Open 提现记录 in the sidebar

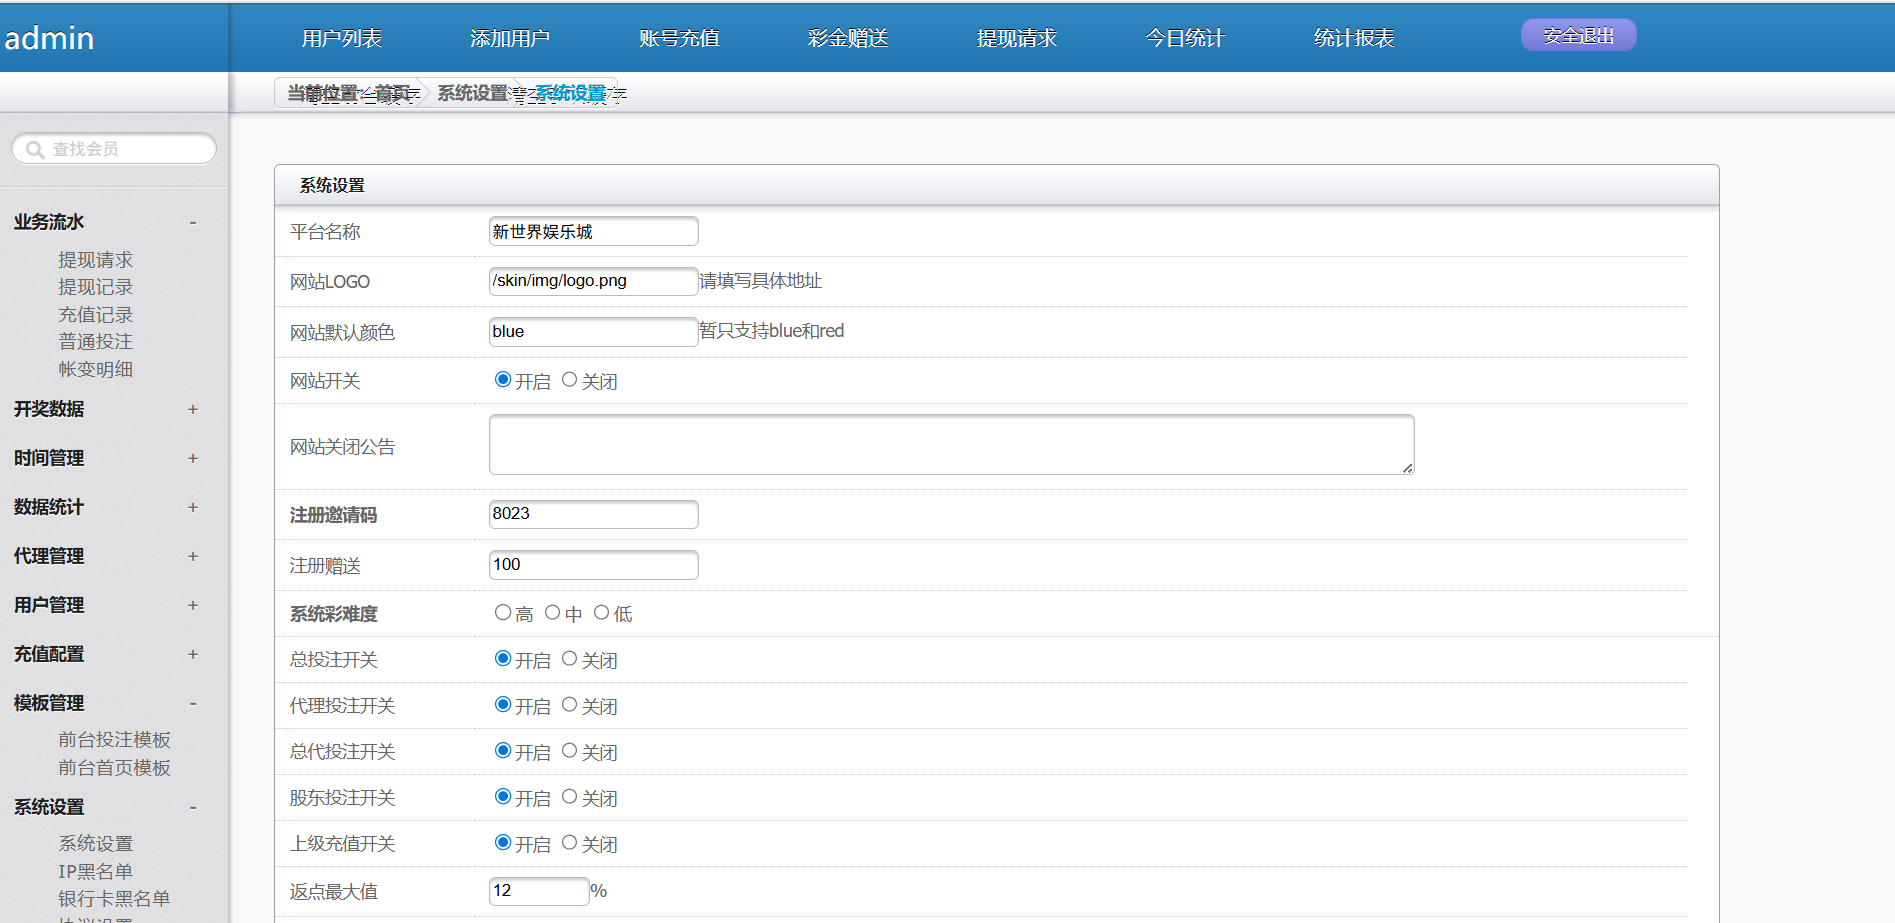95,287
